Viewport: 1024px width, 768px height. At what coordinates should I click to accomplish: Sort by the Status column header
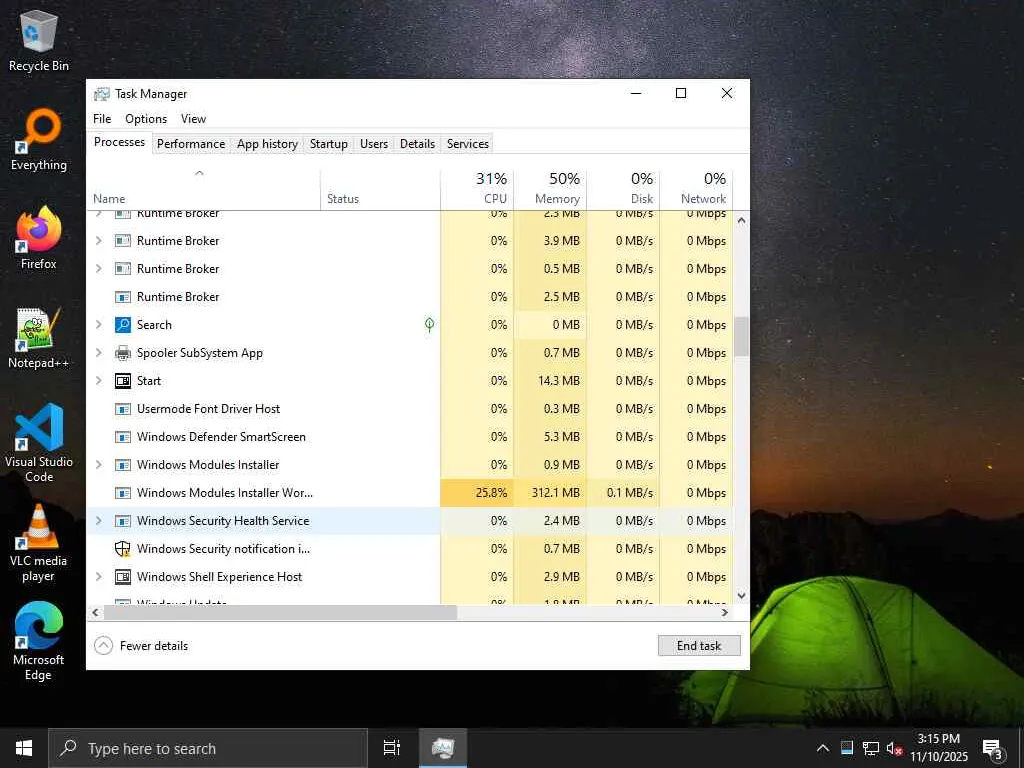pos(380,189)
